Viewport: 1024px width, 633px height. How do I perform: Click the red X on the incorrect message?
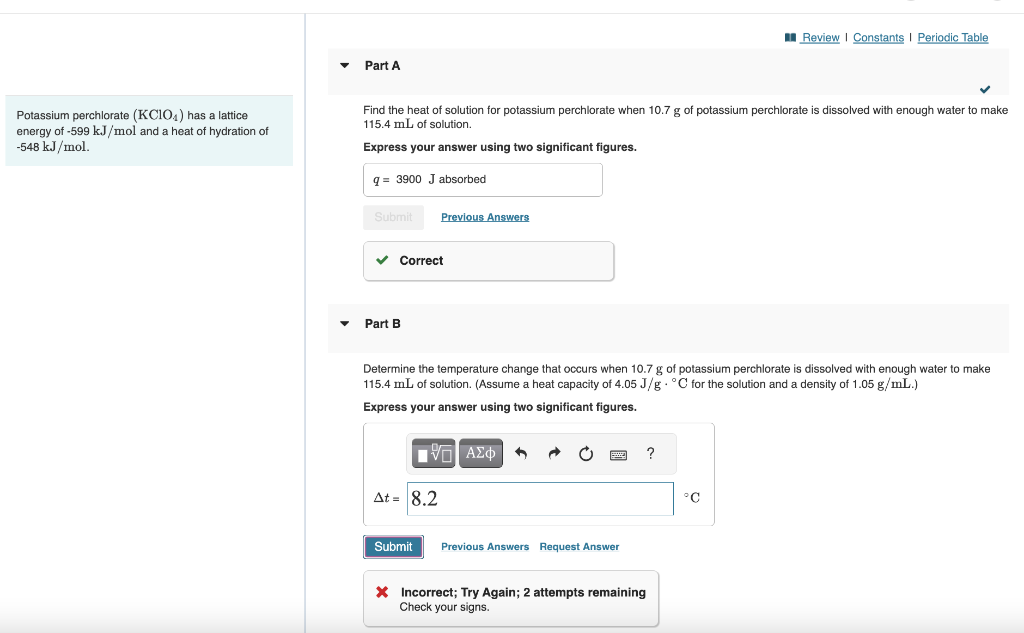pos(383,592)
